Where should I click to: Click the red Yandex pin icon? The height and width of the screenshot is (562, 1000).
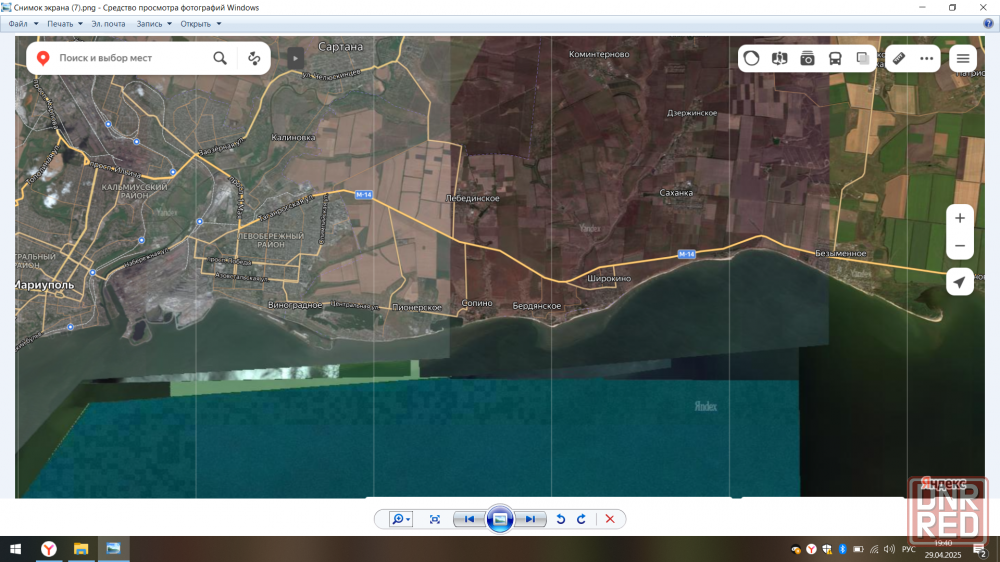click(43, 58)
